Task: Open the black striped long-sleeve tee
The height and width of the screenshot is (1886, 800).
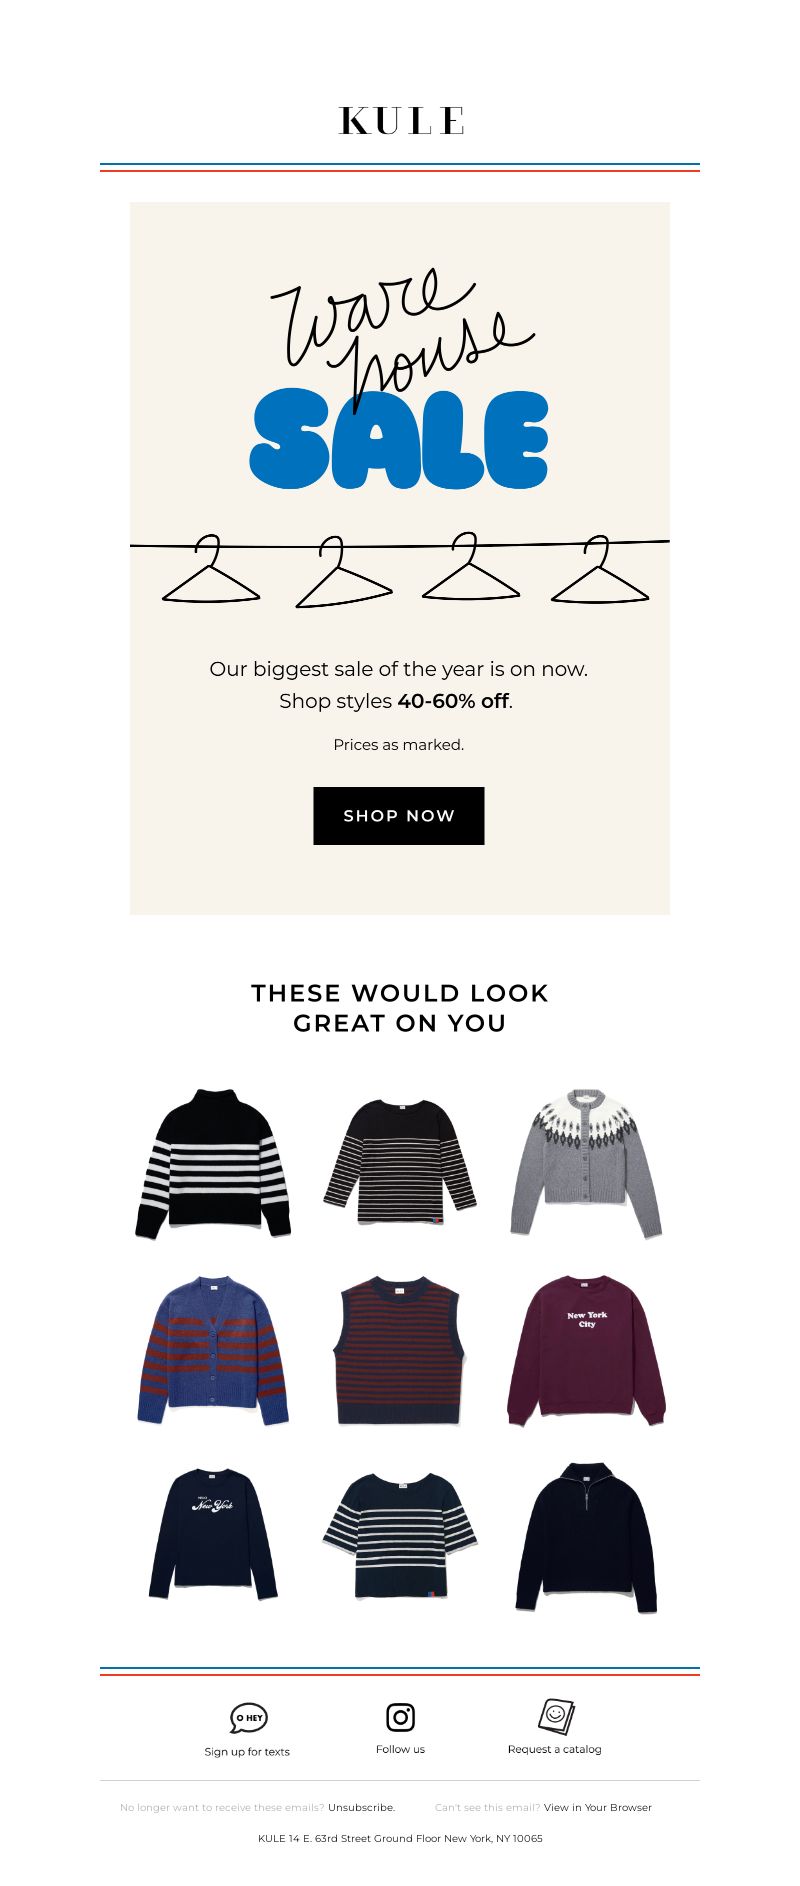Action: (400, 1161)
